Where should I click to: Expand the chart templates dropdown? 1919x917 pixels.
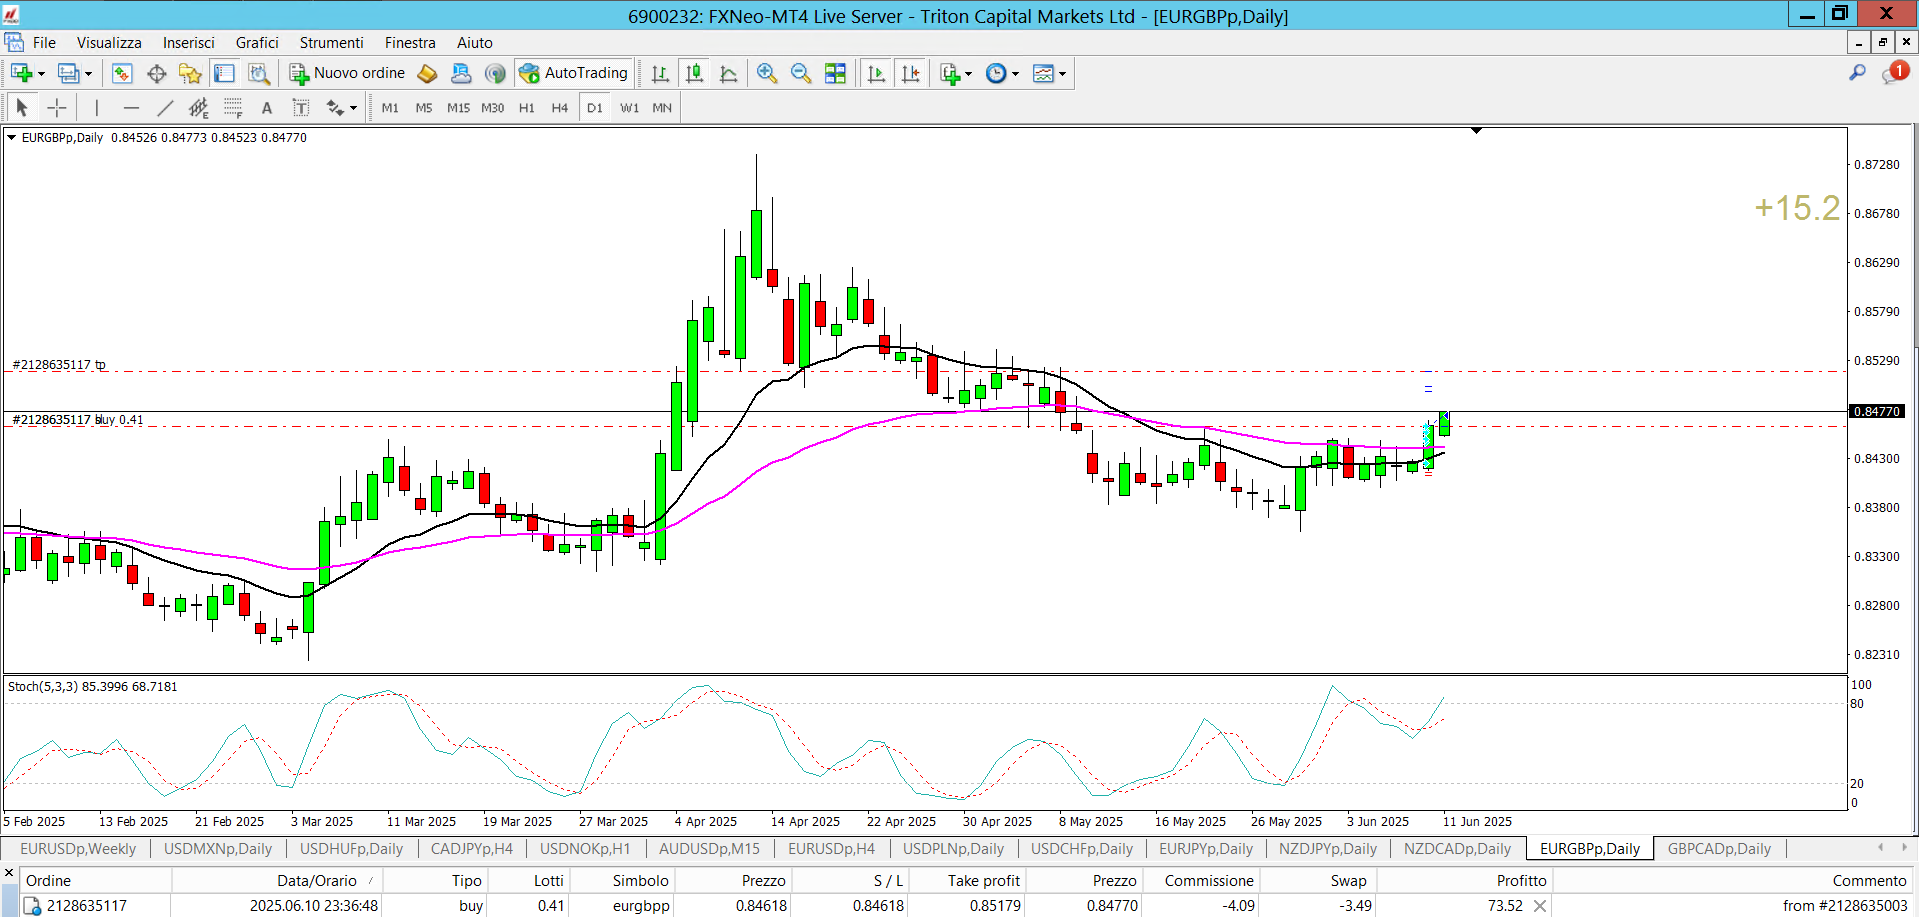tap(1062, 74)
